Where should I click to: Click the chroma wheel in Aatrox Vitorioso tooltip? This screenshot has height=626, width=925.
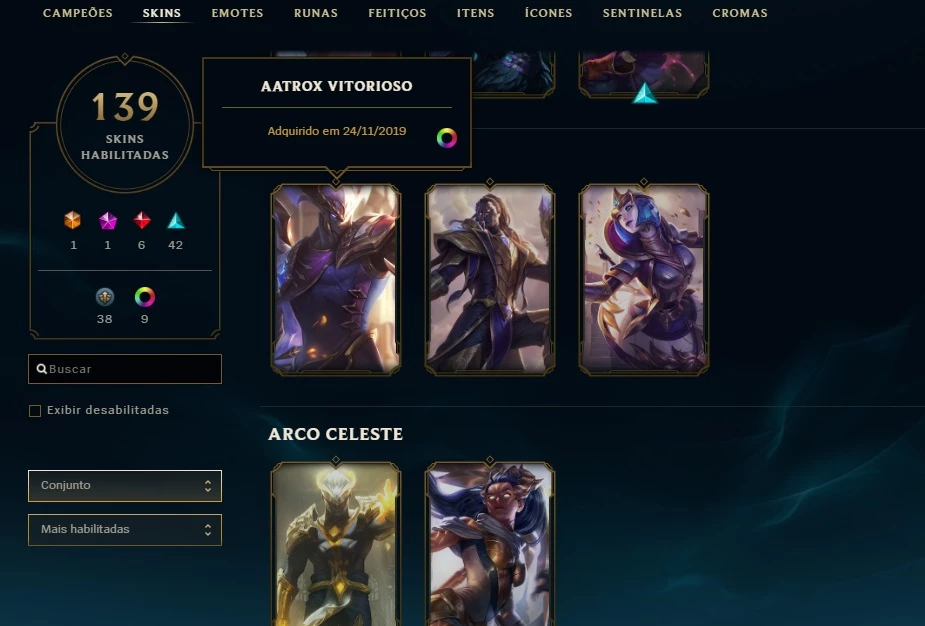coord(447,138)
